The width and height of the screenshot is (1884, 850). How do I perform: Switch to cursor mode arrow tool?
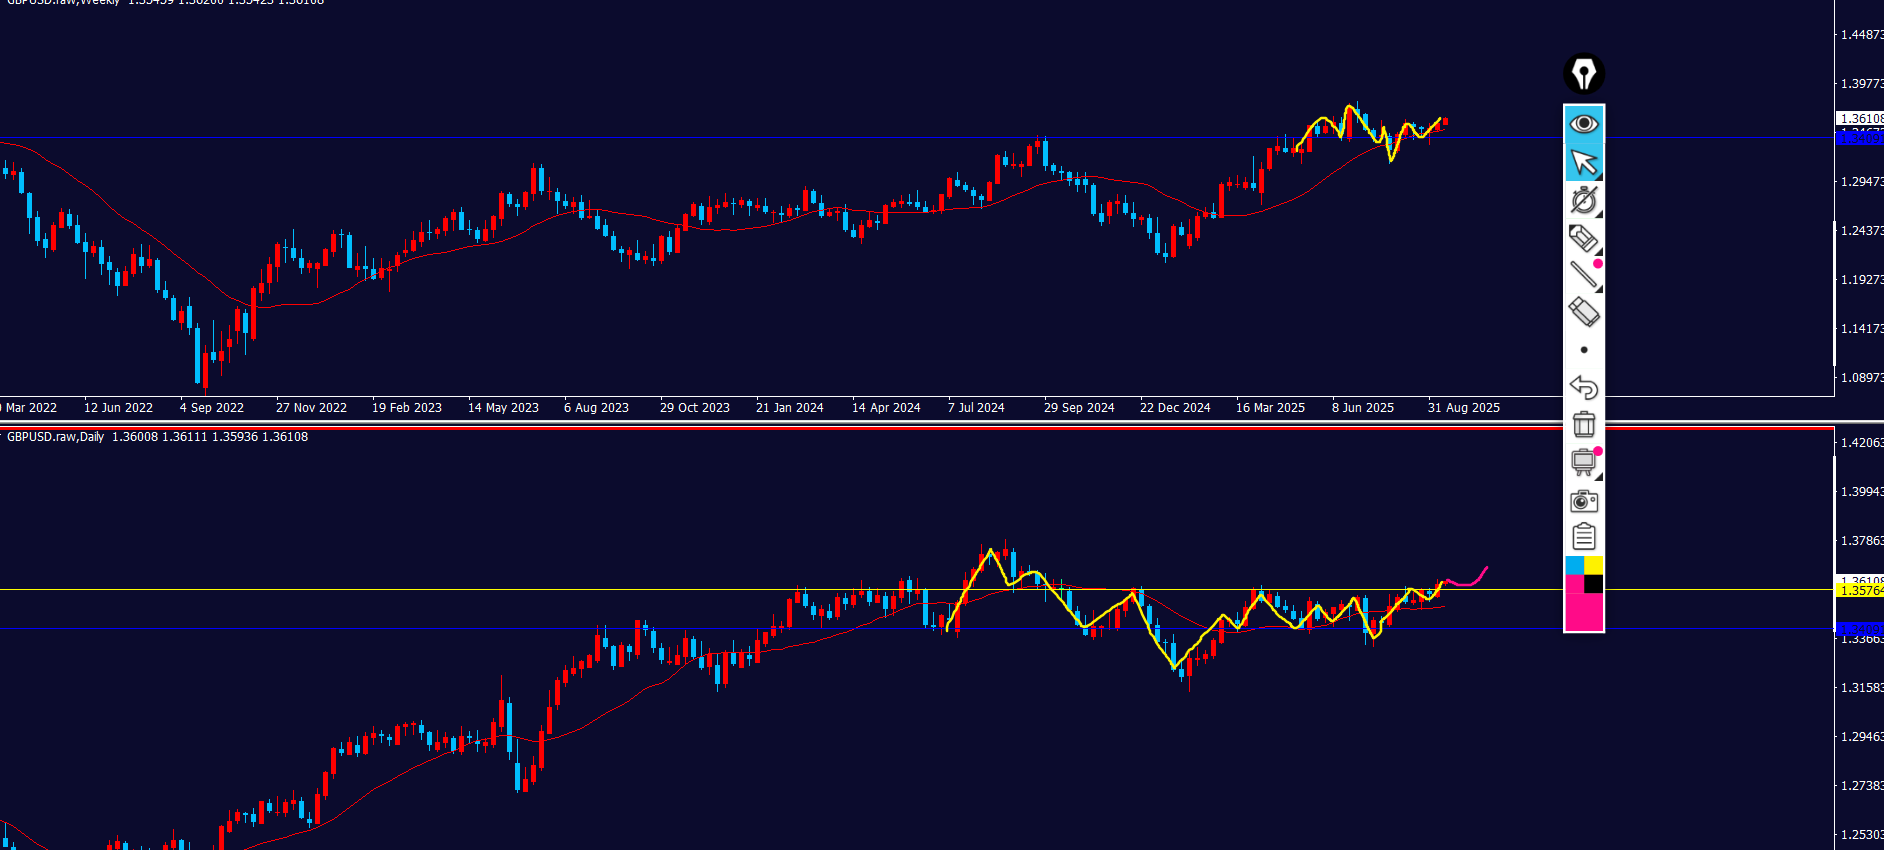point(1584,162)
